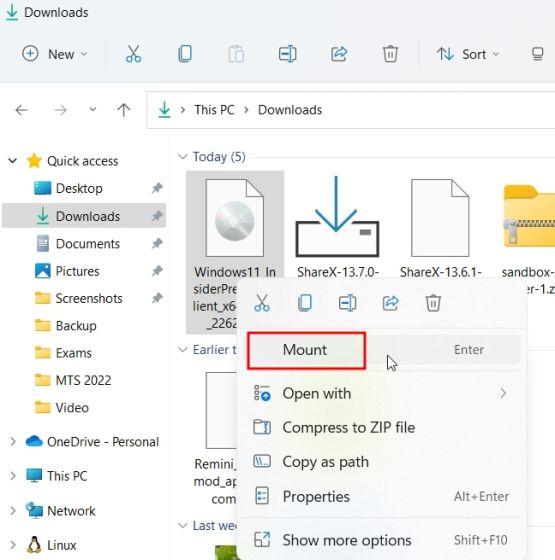The image size is (555, 560).
Task: Open the Sort dropdown menu
Action: point(467,54)
